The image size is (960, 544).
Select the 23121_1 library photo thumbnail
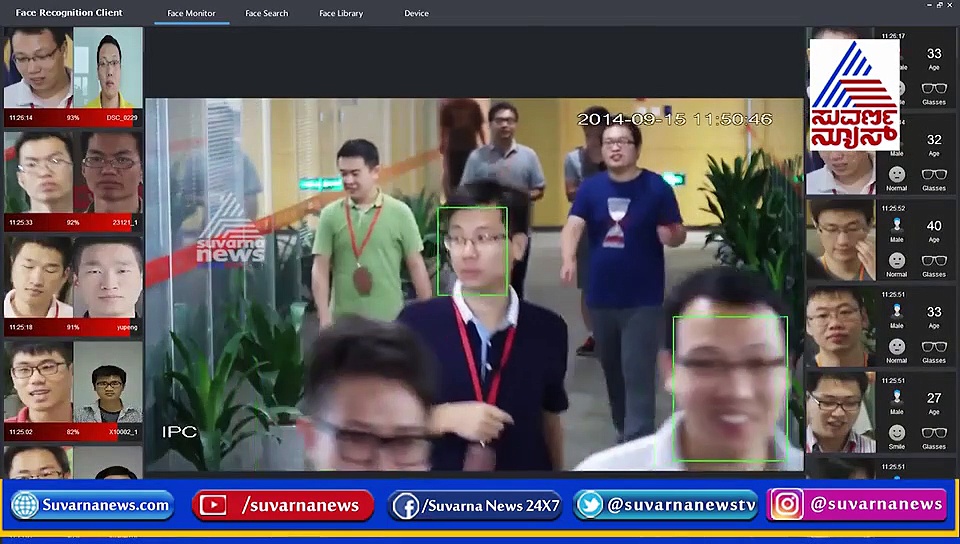108,173
